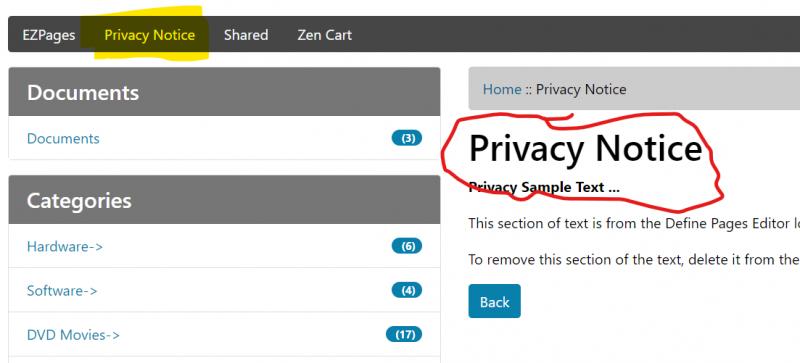Open the EZPages menu item
Screen dimensions: 800x363
tap(49, 35)
